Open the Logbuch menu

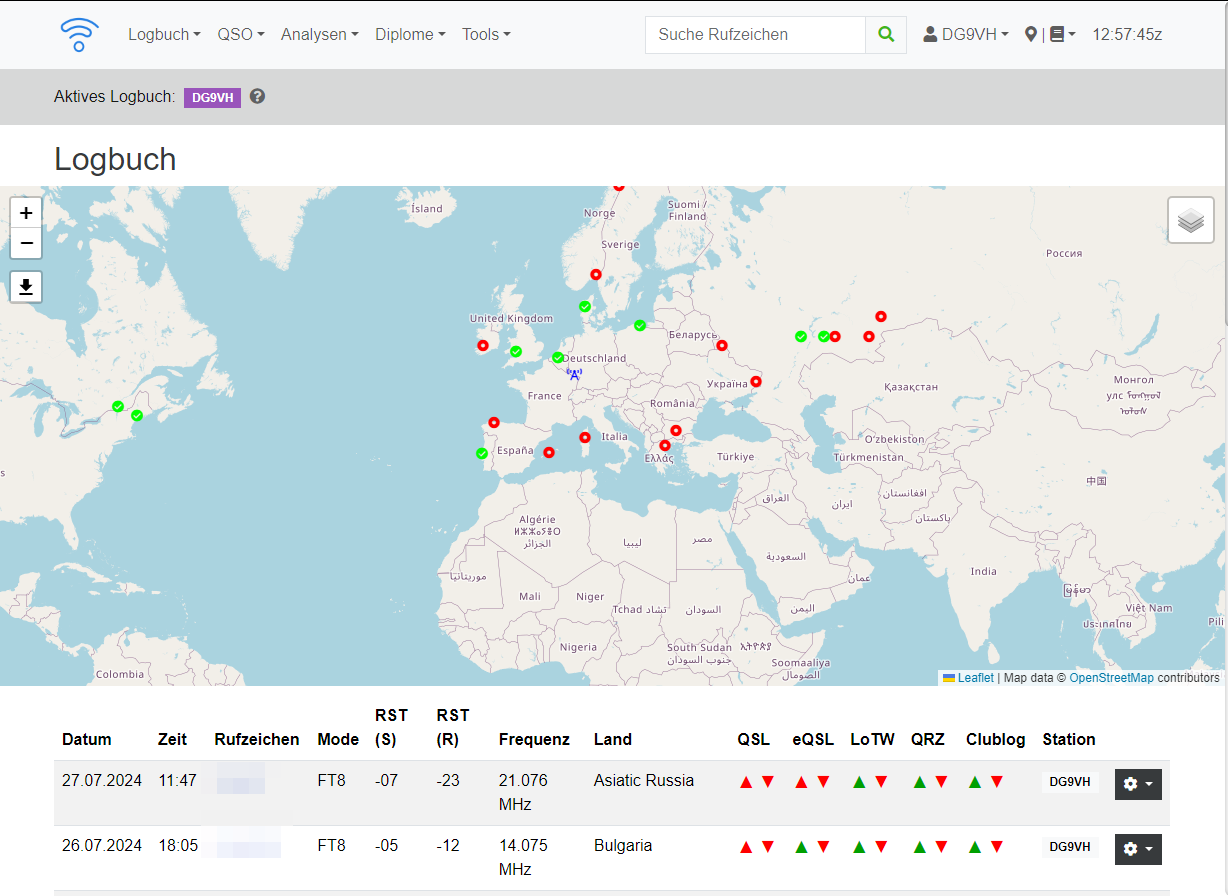(x=164, y=34)
